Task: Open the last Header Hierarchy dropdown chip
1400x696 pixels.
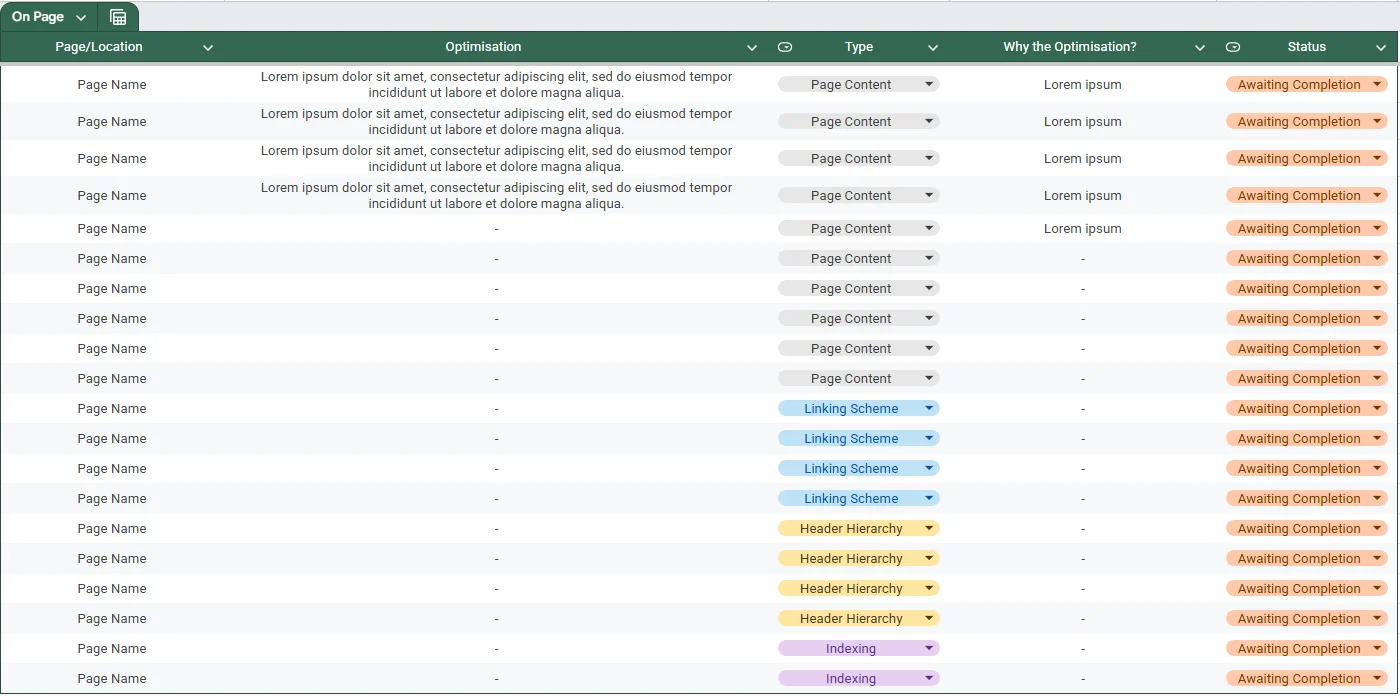Action: [x=858, y=619]
